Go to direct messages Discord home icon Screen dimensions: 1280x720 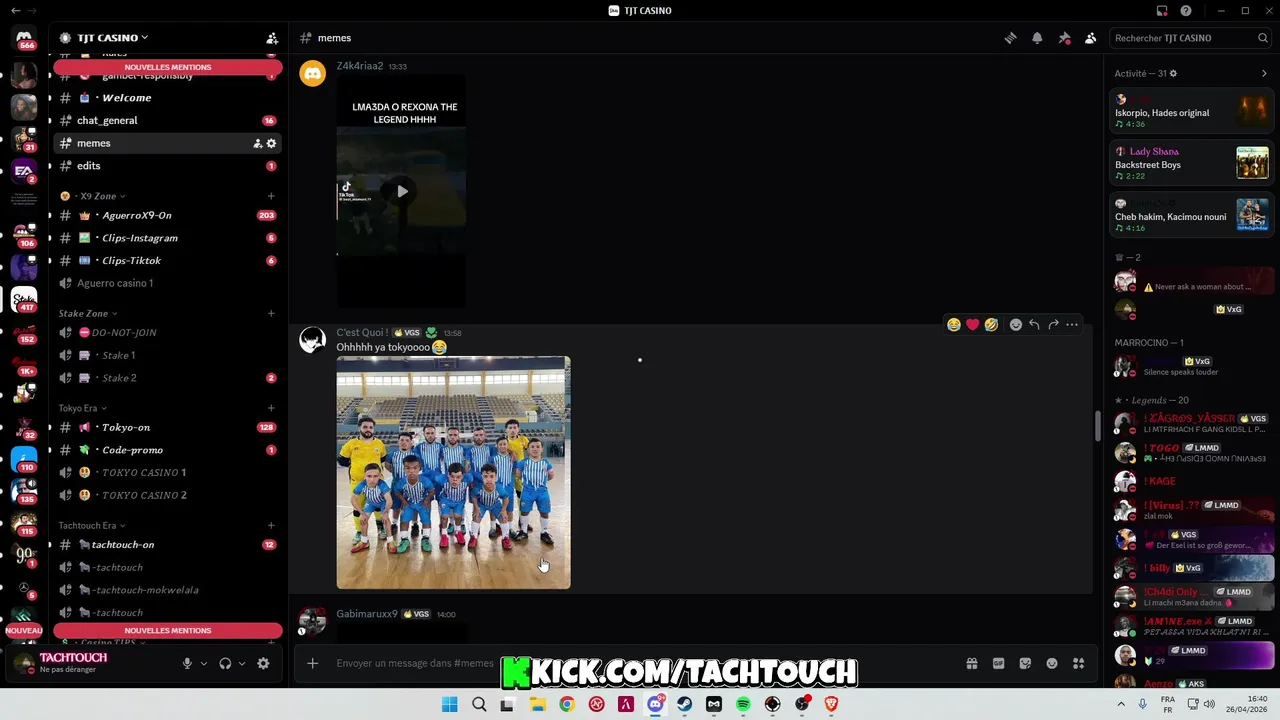(x=24, y=38)
